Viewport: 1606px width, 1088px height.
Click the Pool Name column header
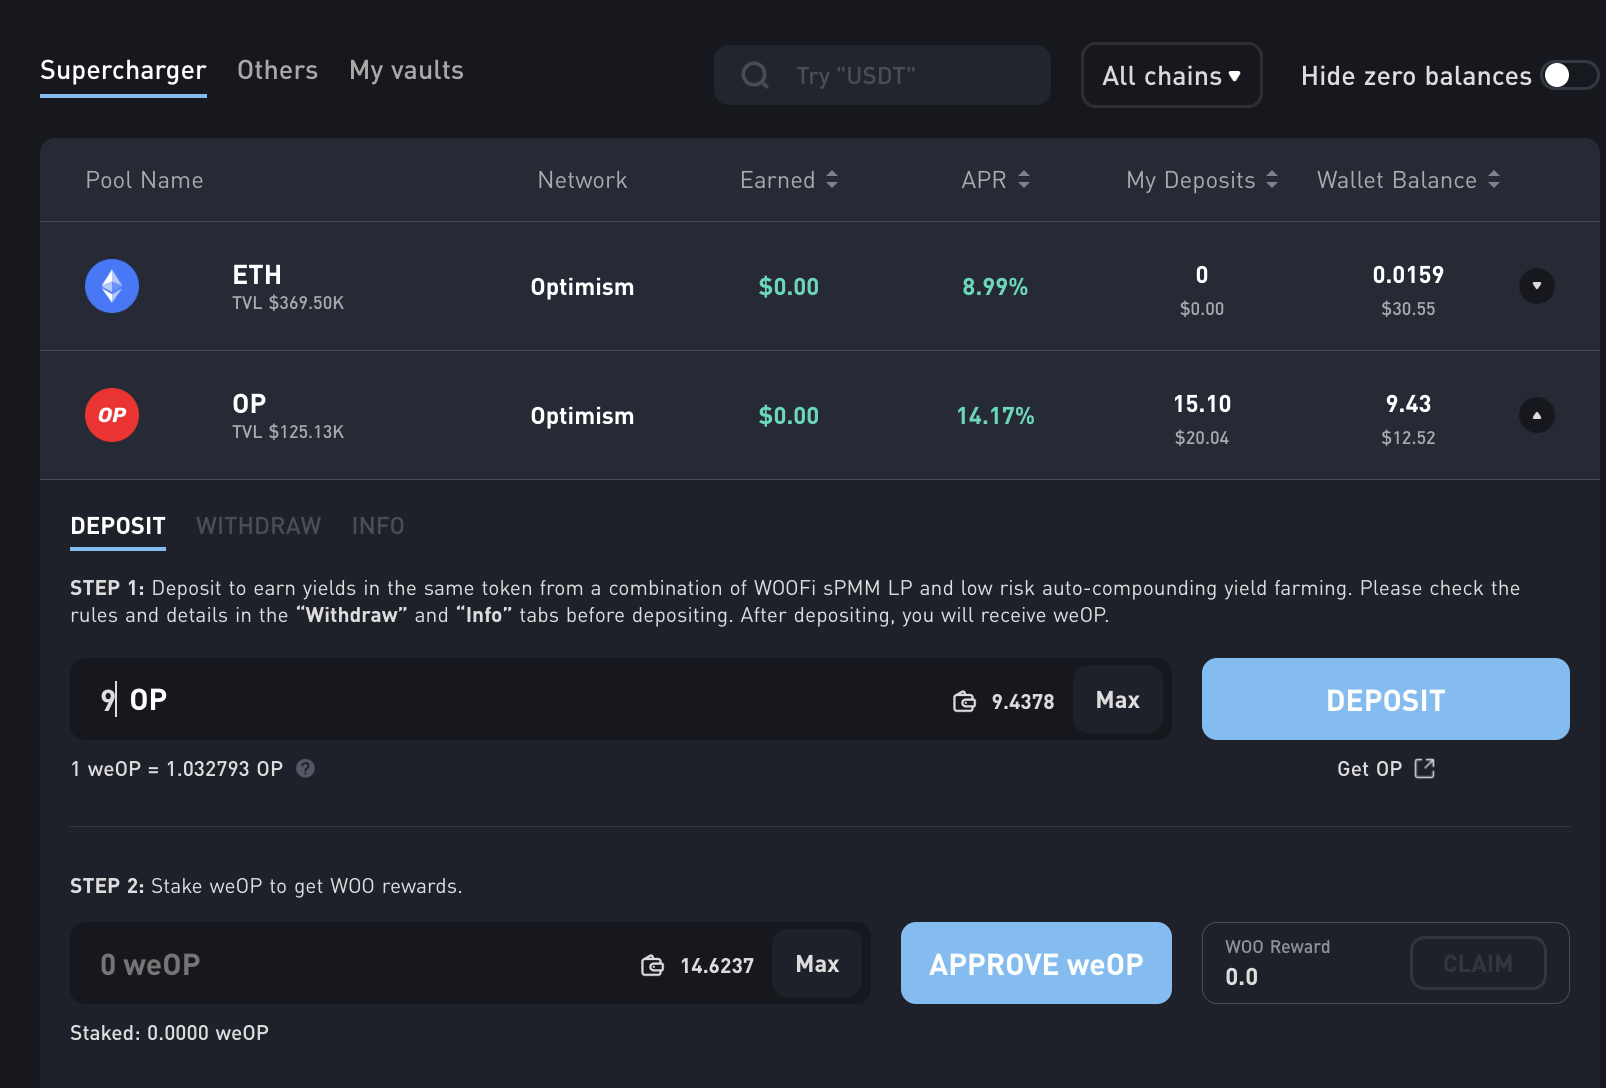tap(144, 180)
